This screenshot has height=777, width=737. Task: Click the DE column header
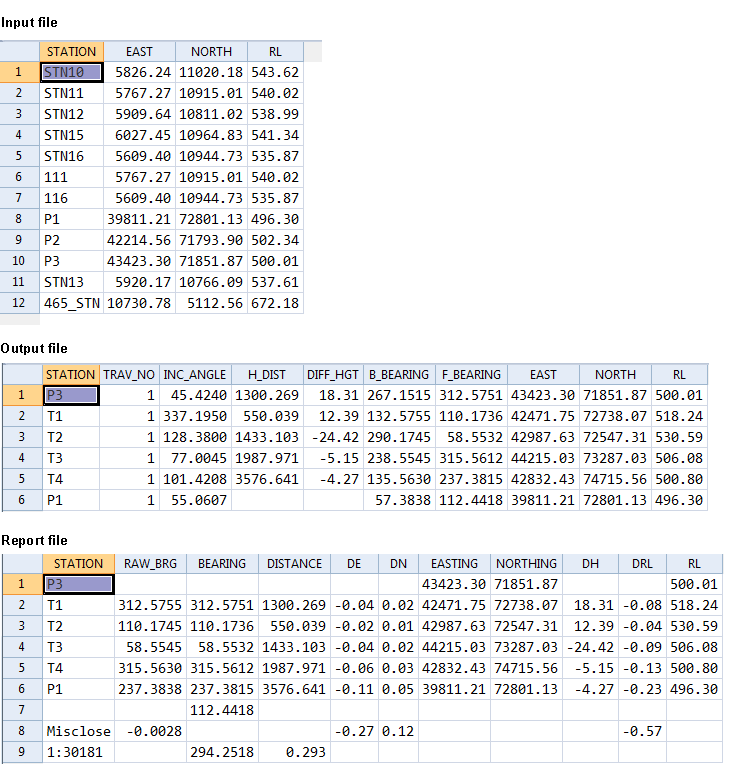[x=354, y=564]
